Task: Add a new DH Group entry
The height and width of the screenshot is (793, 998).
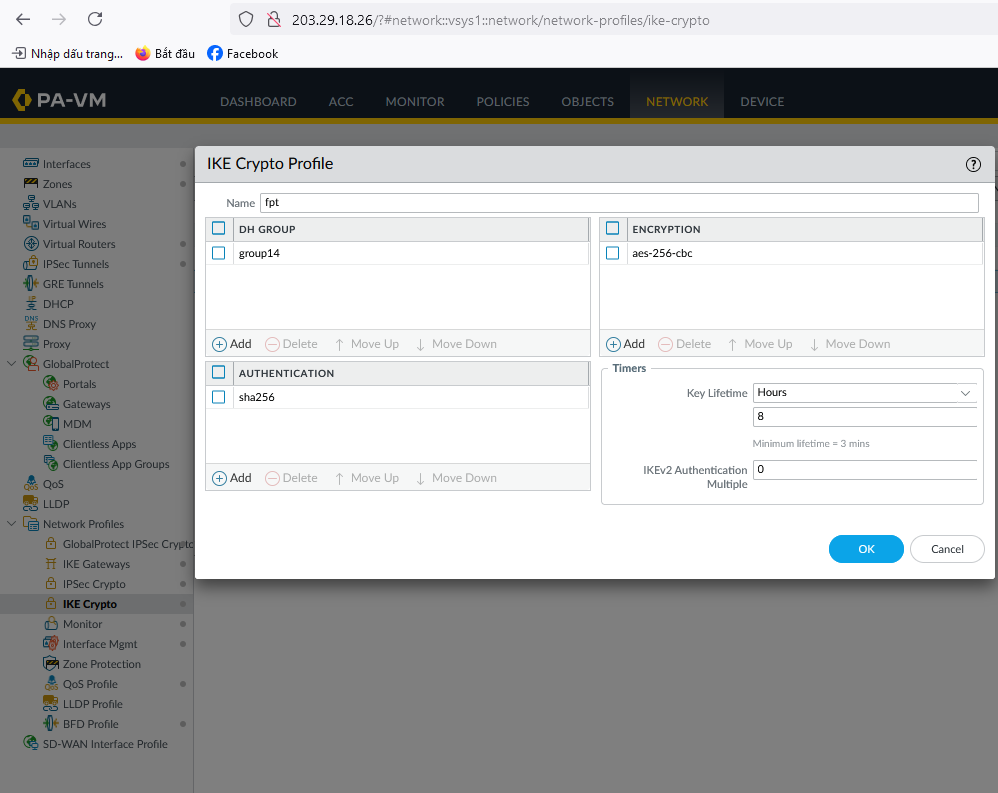Action: [x=232, y=344]
